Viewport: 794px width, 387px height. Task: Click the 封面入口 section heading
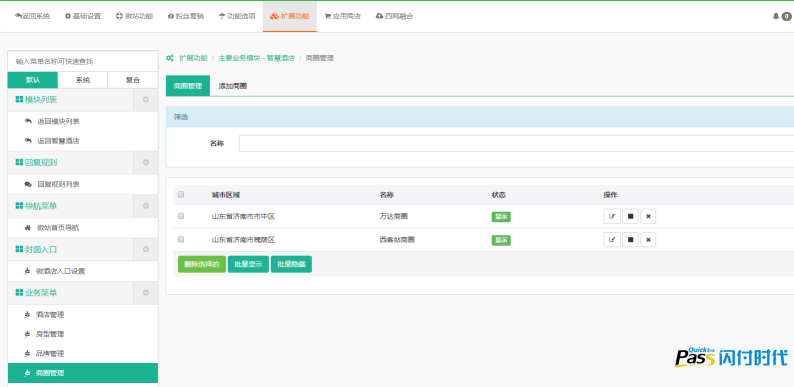[x=36, y=249]
